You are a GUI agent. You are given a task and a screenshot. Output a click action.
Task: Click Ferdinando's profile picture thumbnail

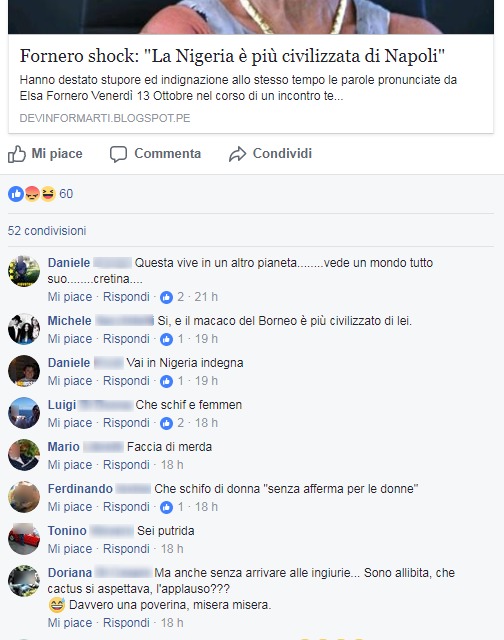click(24, 497)
